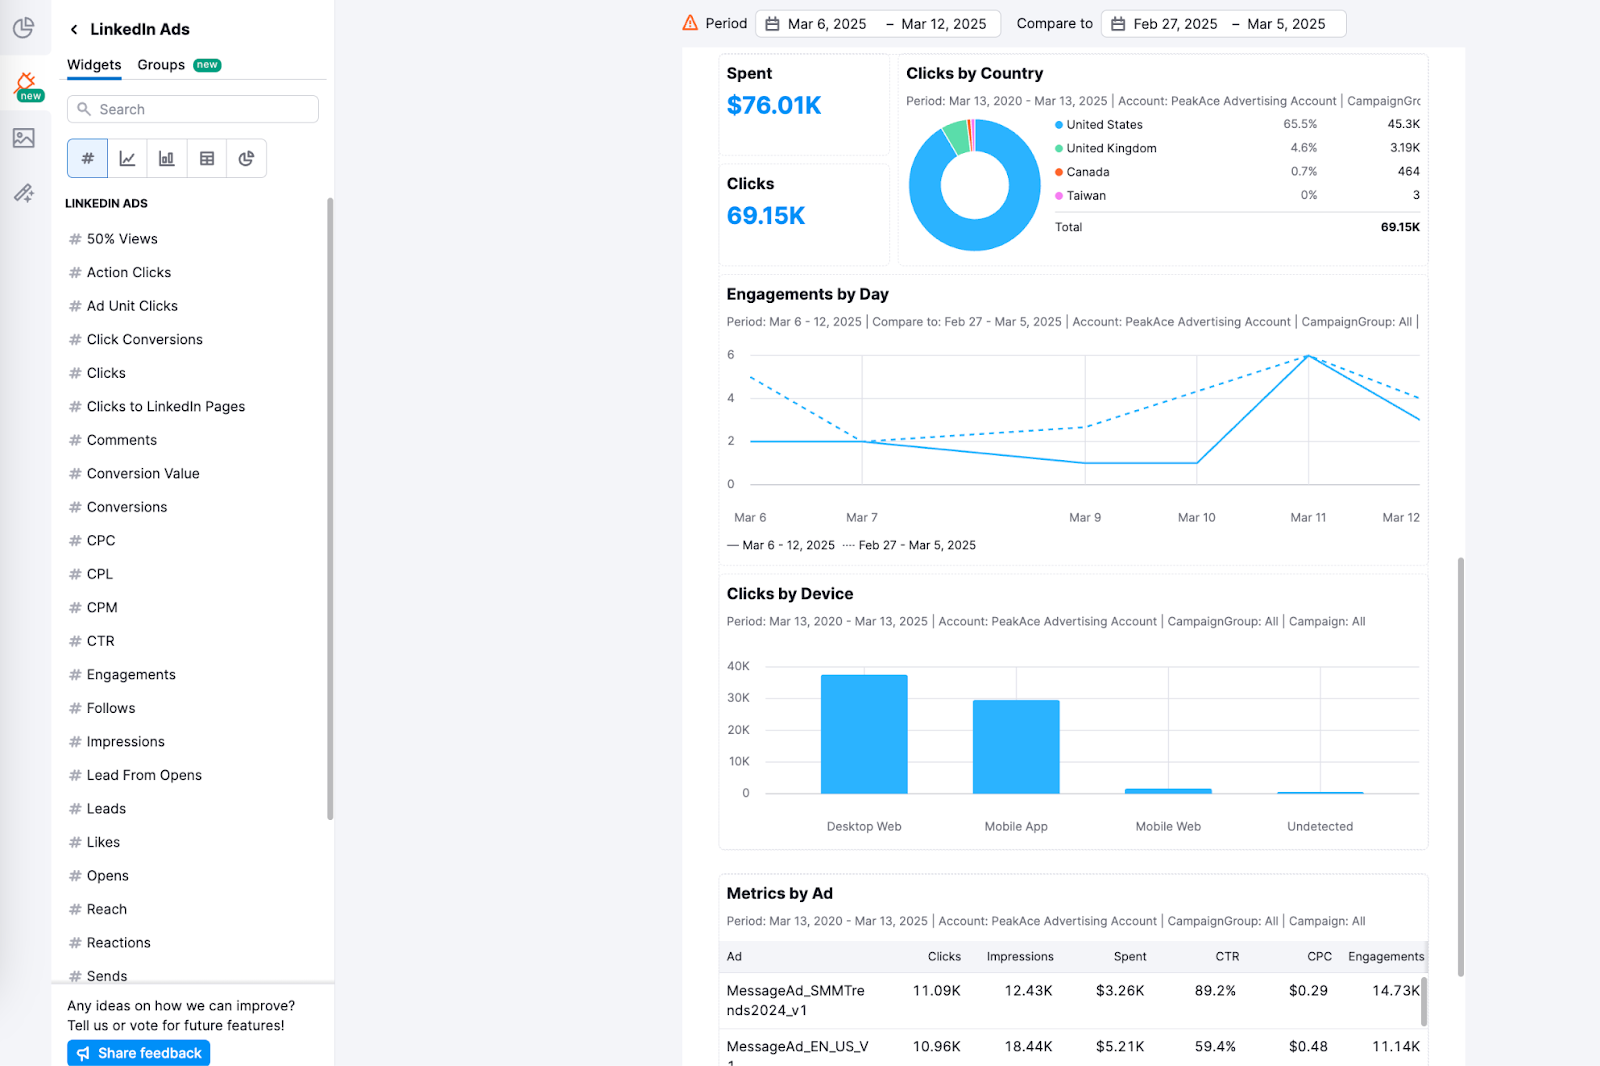1600x1066 pixels.
Task: Select the pie chart widget type filter
Action: pos(246,157)
